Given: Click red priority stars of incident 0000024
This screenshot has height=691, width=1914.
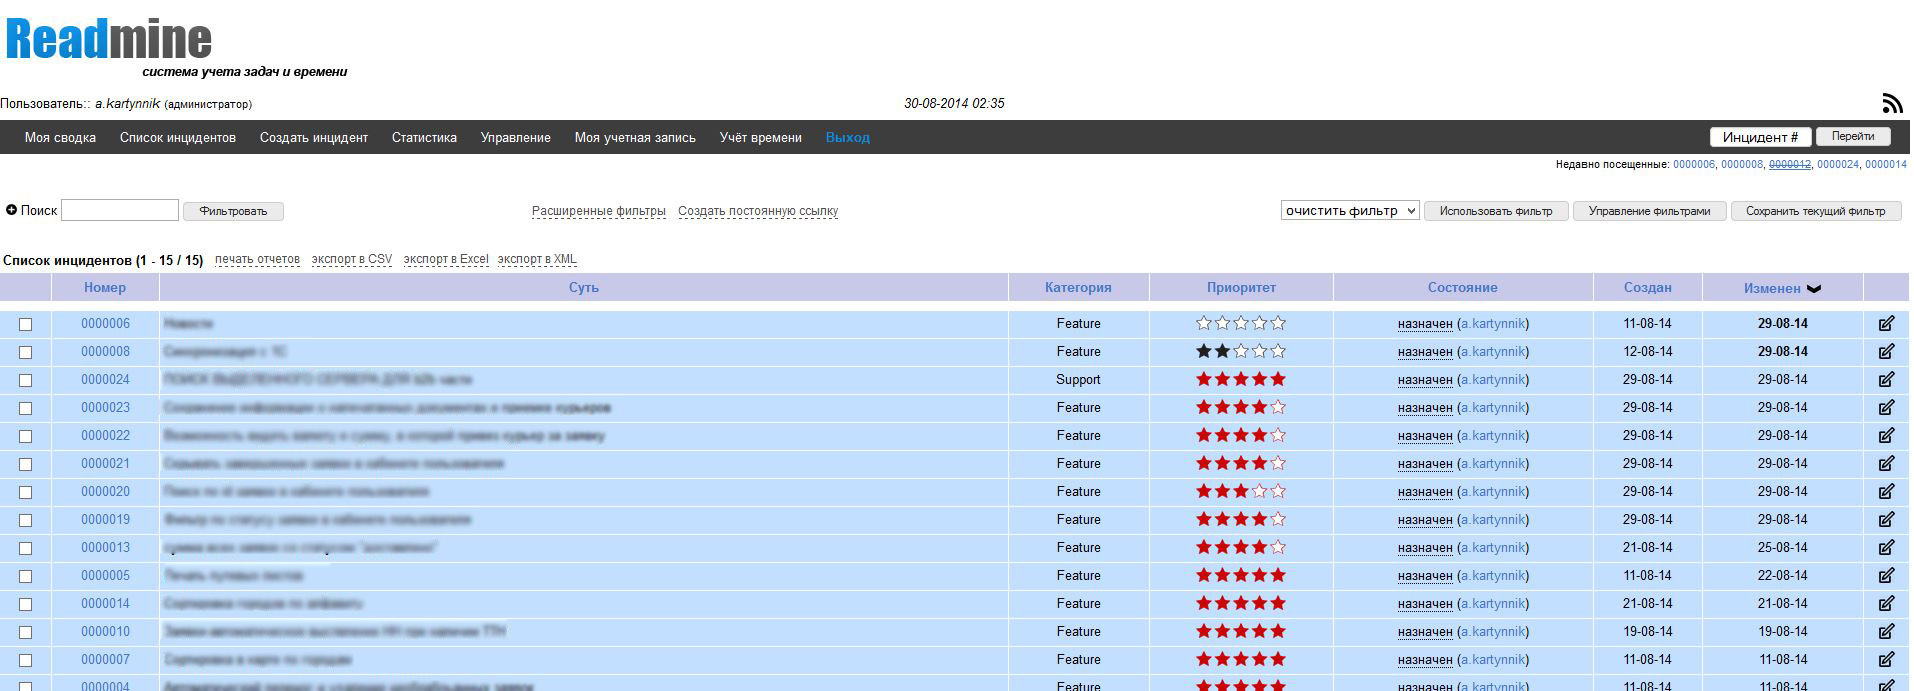Looking at the screenshot, I should 1241,379.
